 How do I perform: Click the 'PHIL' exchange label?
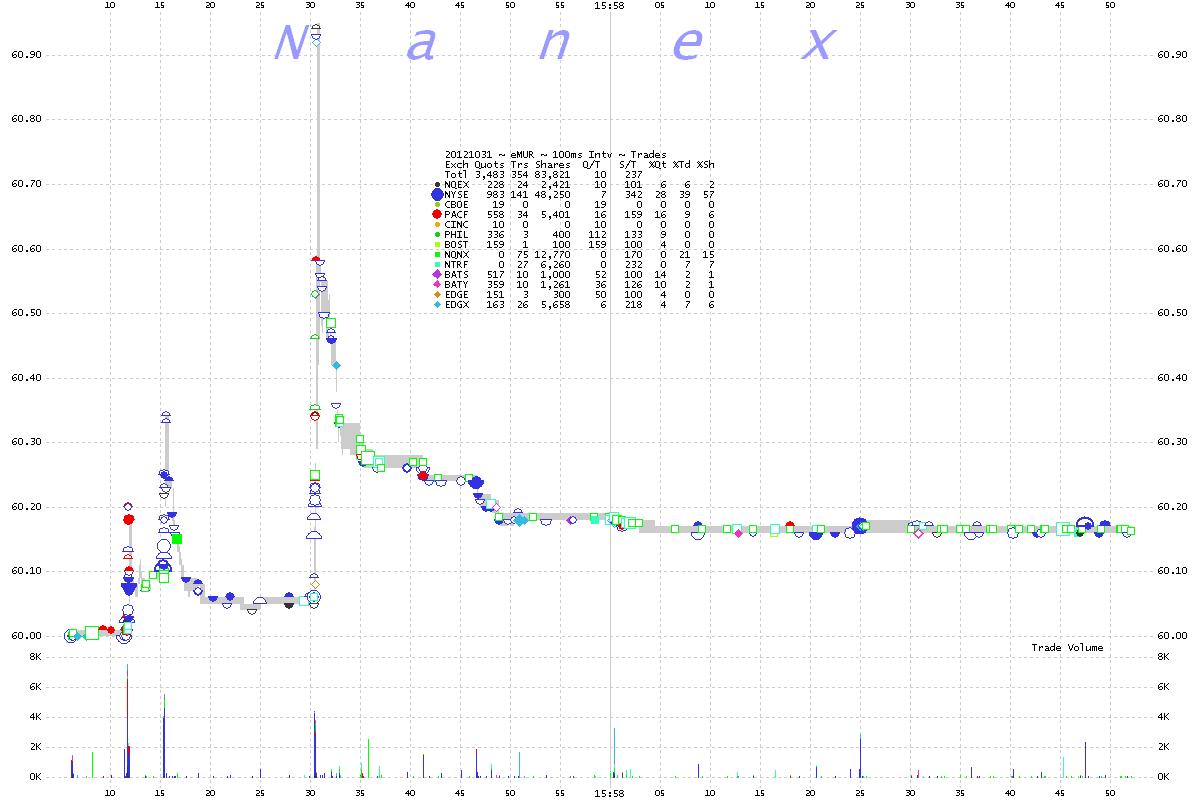pos(457,235)
